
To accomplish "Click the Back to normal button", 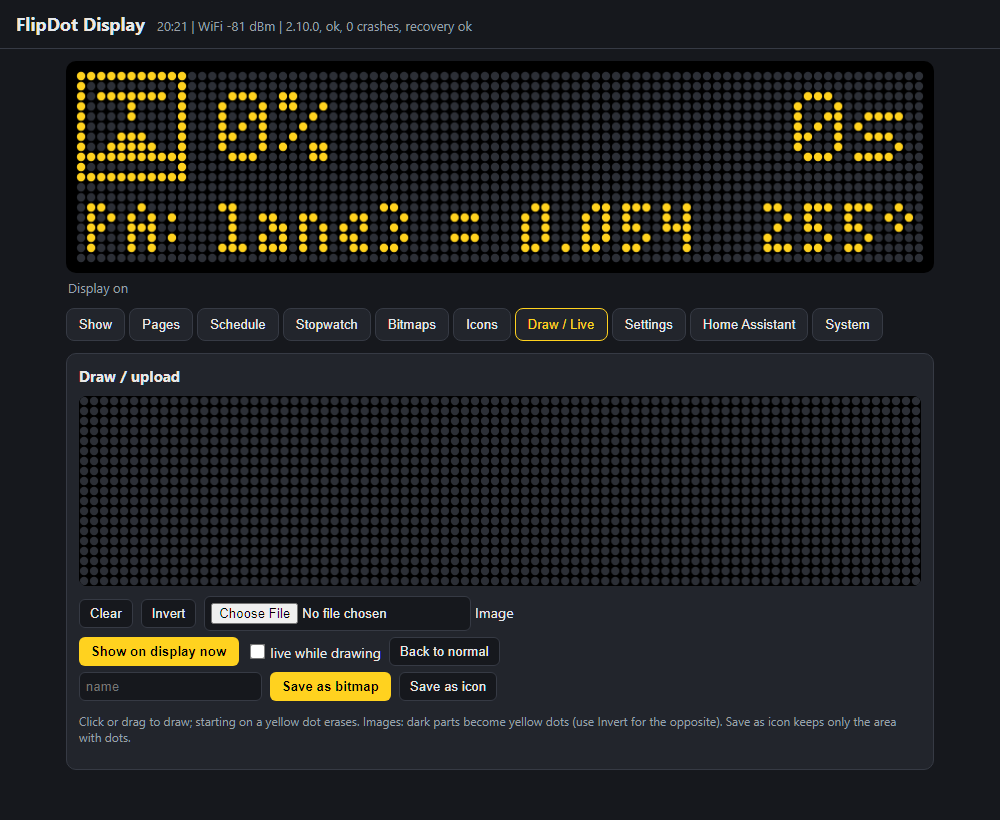I will click(444, 652).
